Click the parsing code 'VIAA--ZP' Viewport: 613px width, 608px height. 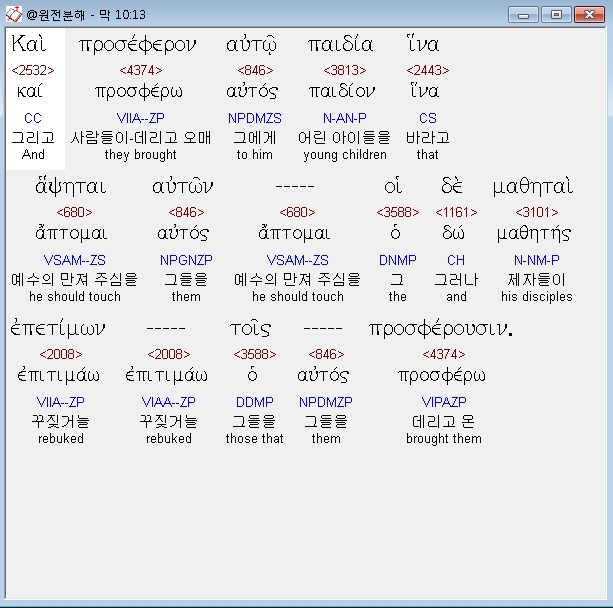click(168, 402)
